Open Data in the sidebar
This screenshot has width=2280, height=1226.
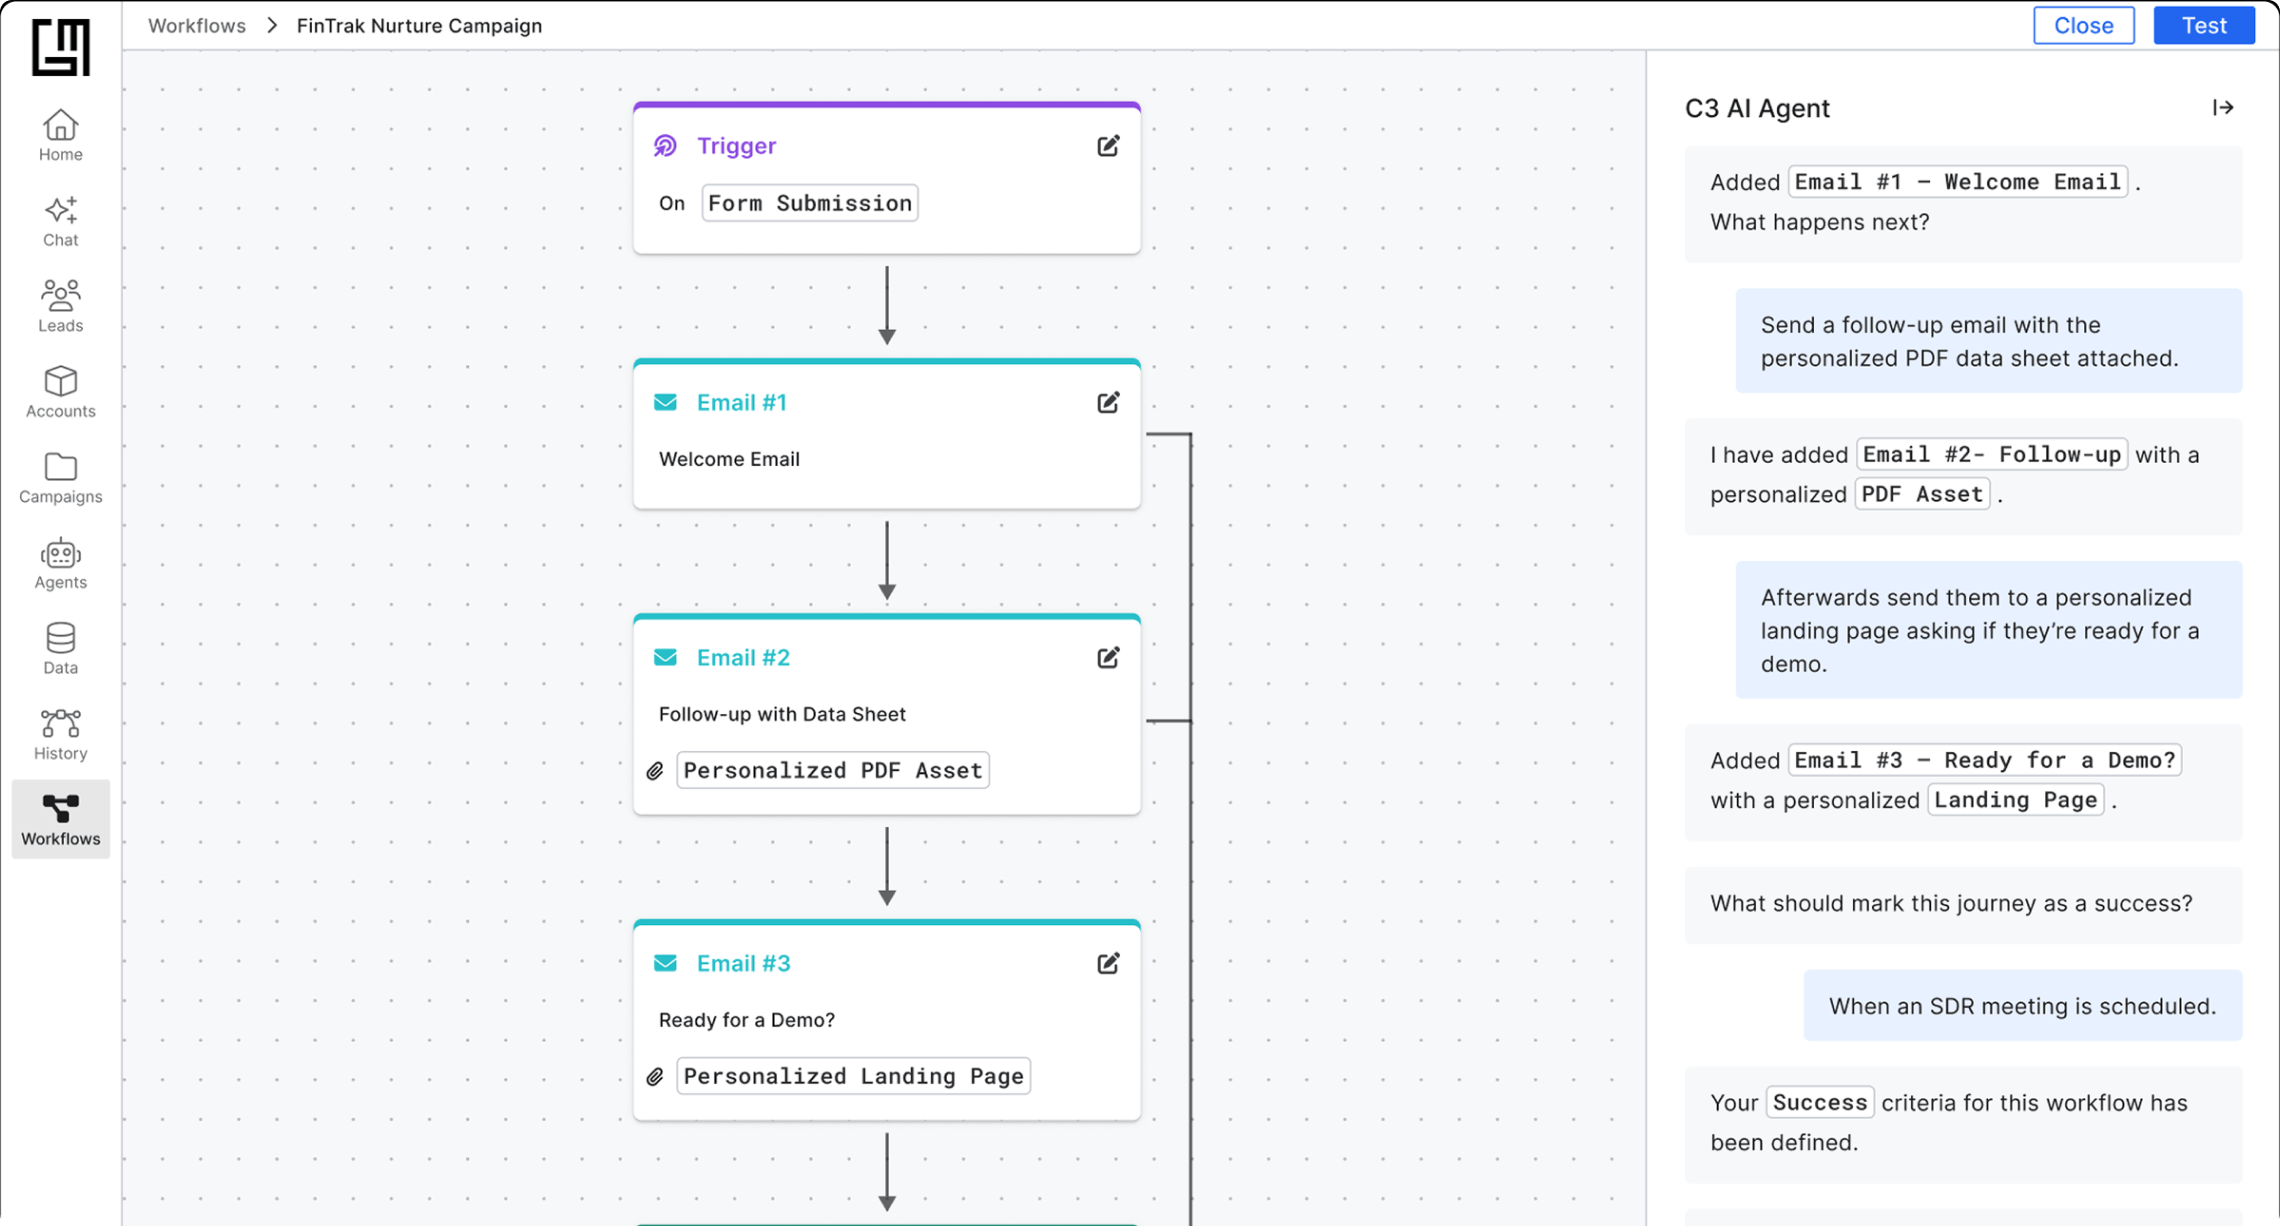pyautogui.click(x=60, y=648)
